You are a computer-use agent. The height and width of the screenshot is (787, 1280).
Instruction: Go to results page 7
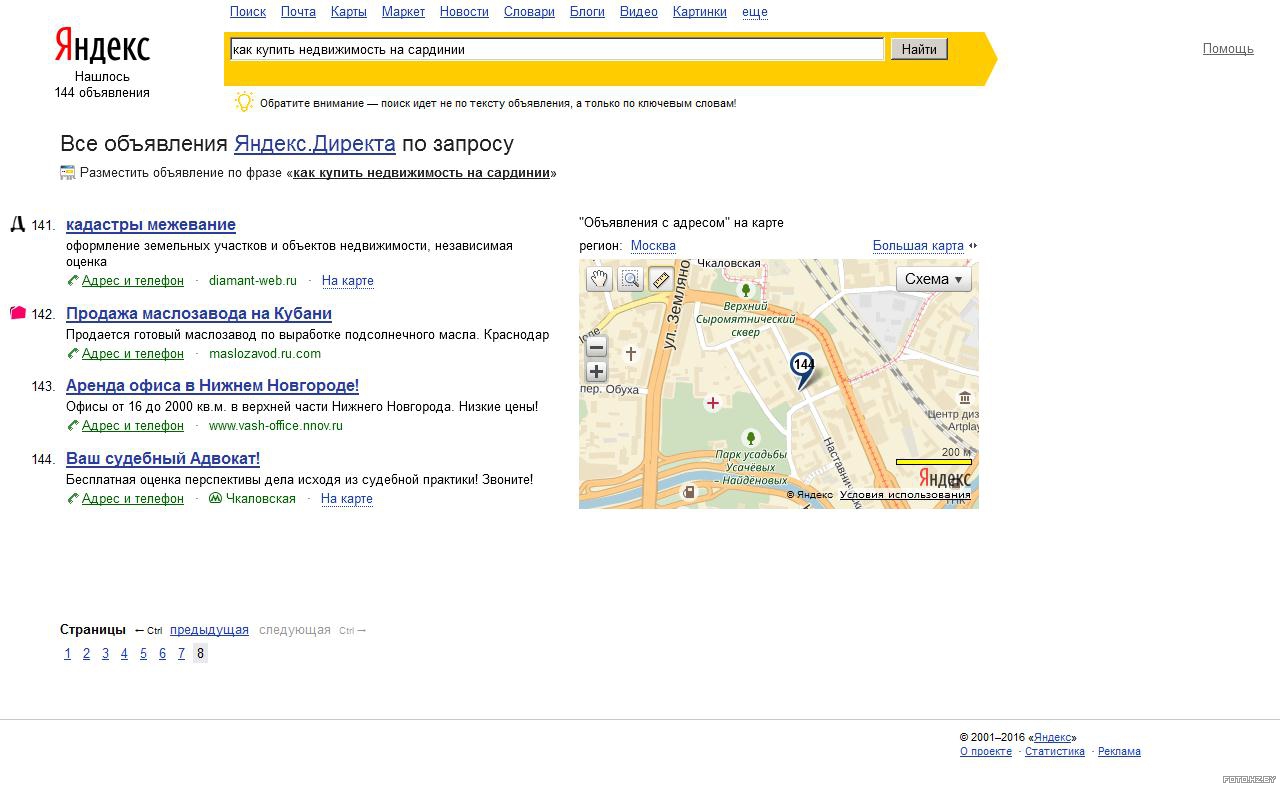coord(181,654)
